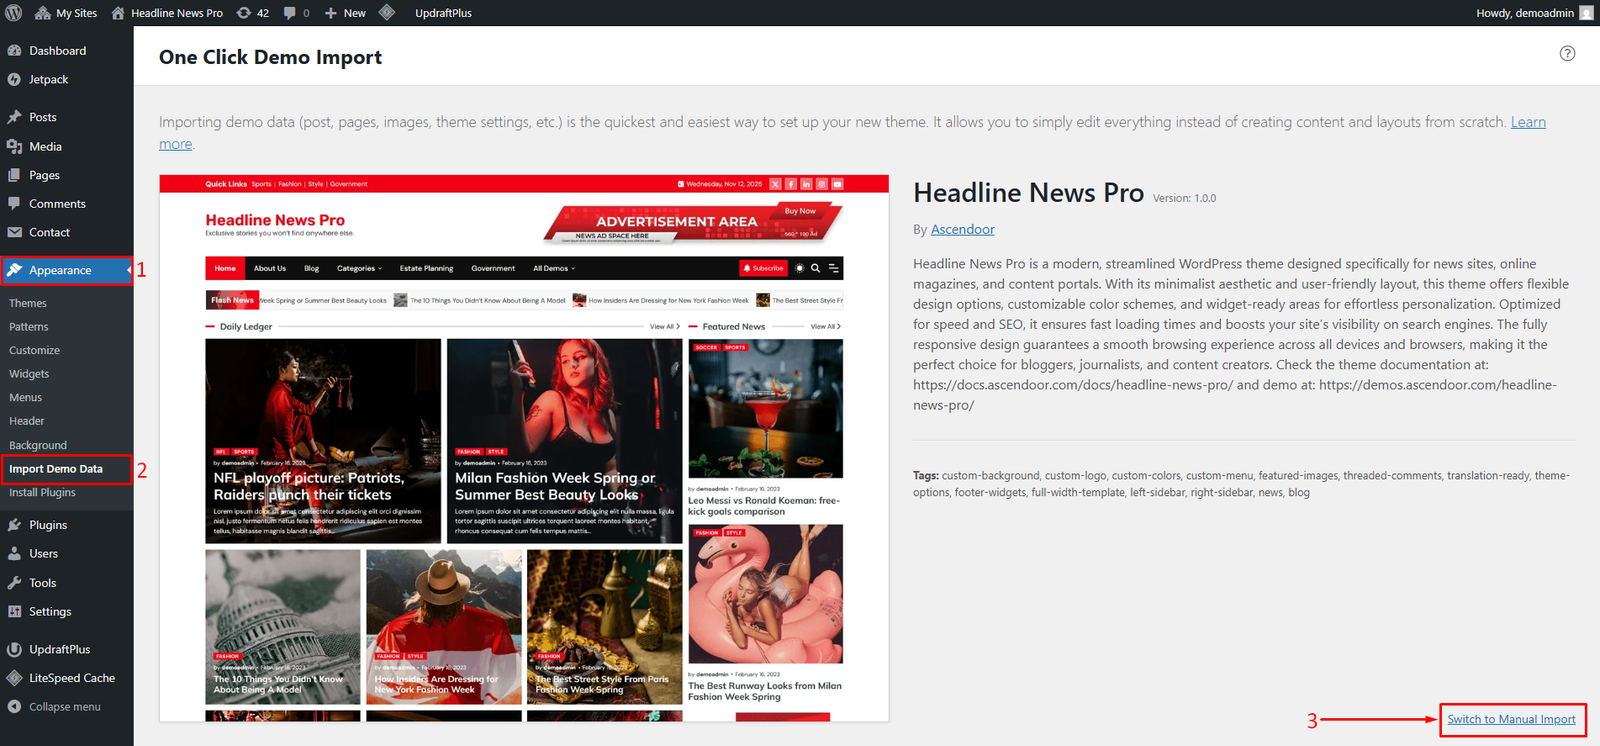Collapse the admin sidebar menu
Viewport: 1600px width, 746px height.
point(64,707)
